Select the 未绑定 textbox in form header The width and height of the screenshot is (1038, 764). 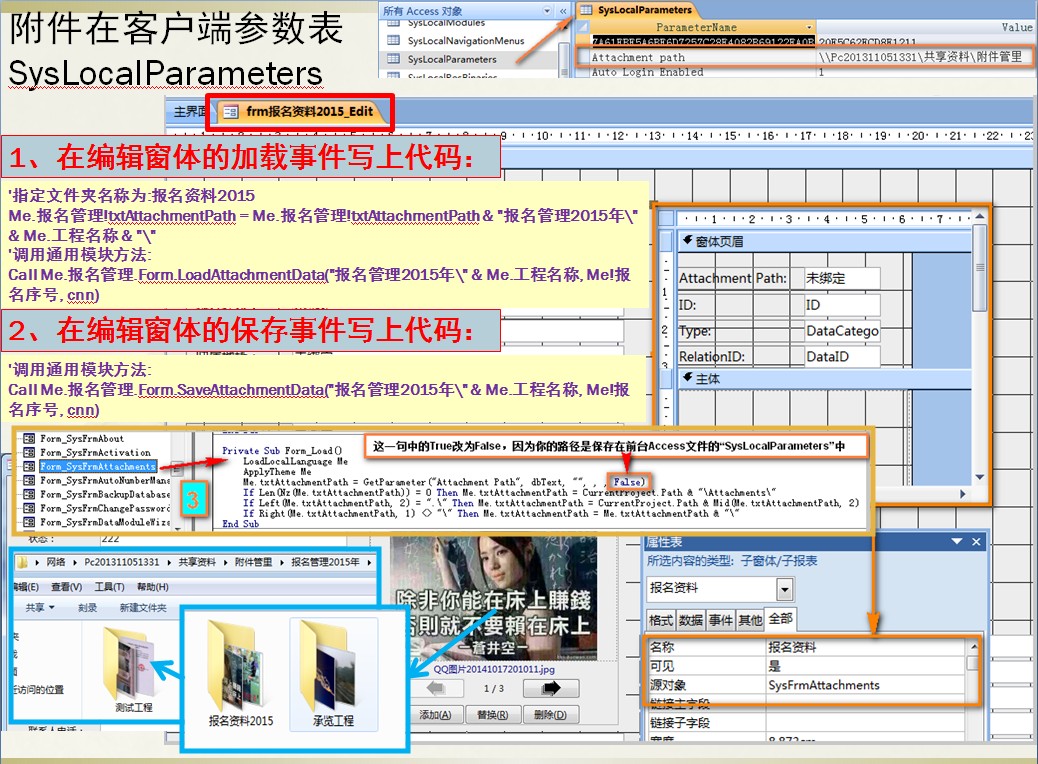(842, 278)
